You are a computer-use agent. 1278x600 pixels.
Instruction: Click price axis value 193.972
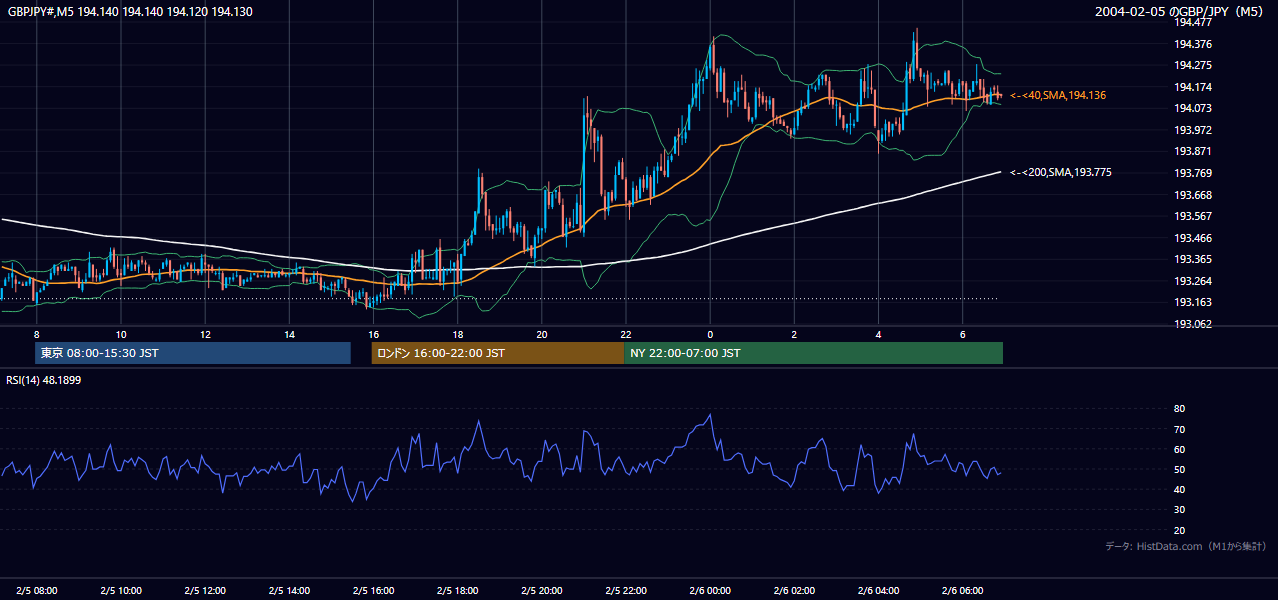click(1192, 130)
